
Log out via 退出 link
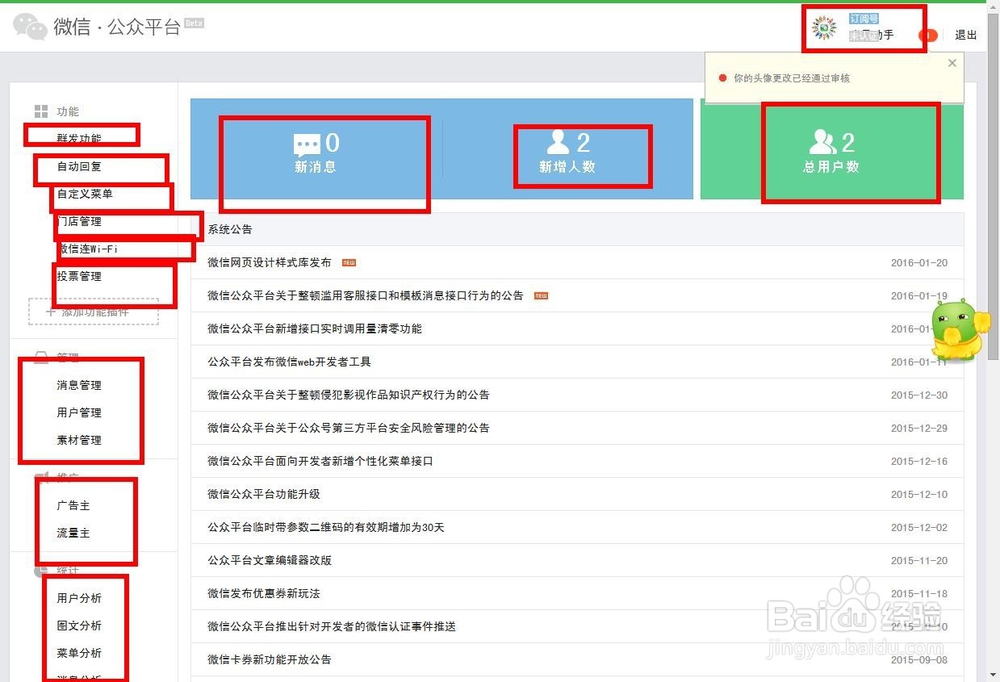(x=966, y=35)
